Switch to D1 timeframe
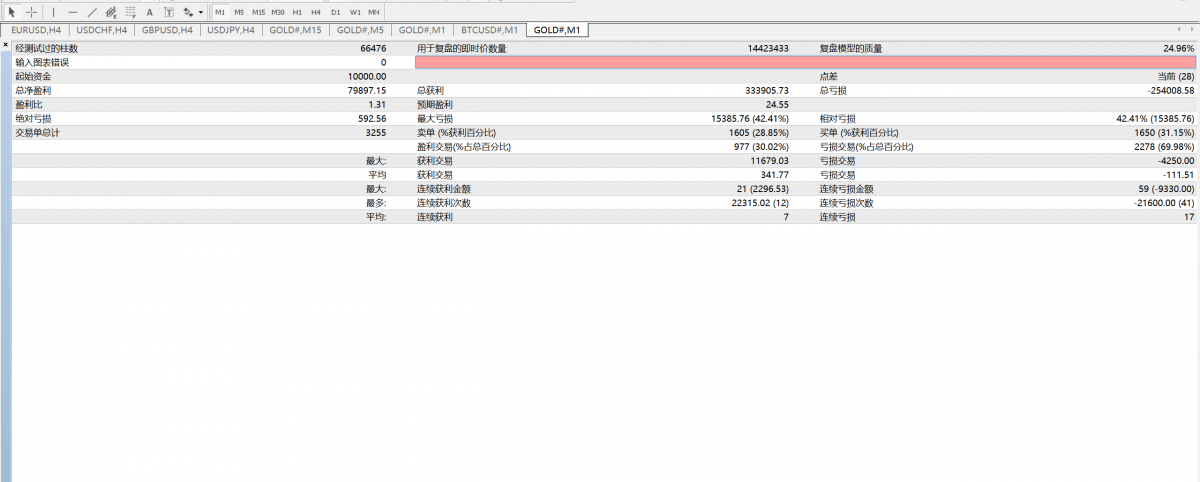 point(335,12)
